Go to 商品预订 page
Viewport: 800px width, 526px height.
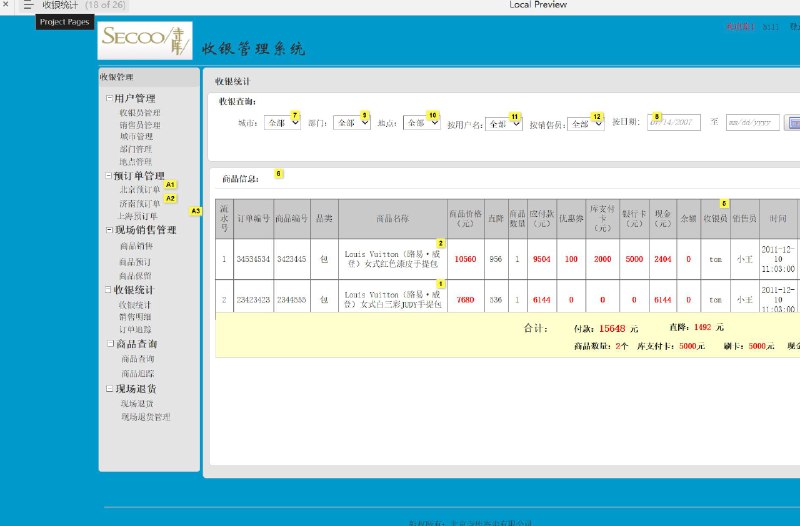135,262
